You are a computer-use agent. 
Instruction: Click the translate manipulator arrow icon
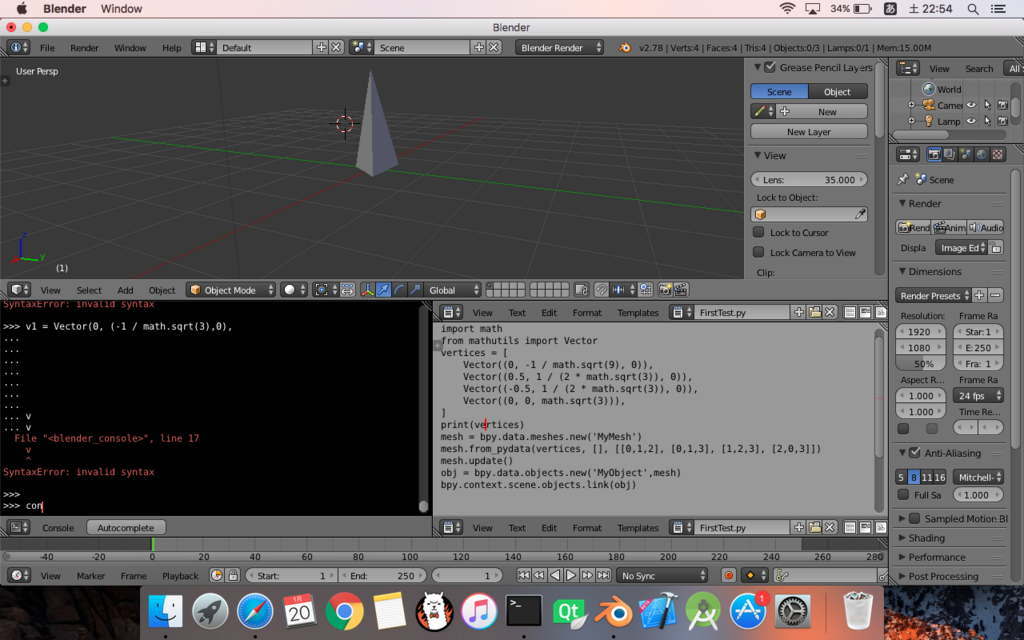383,290
